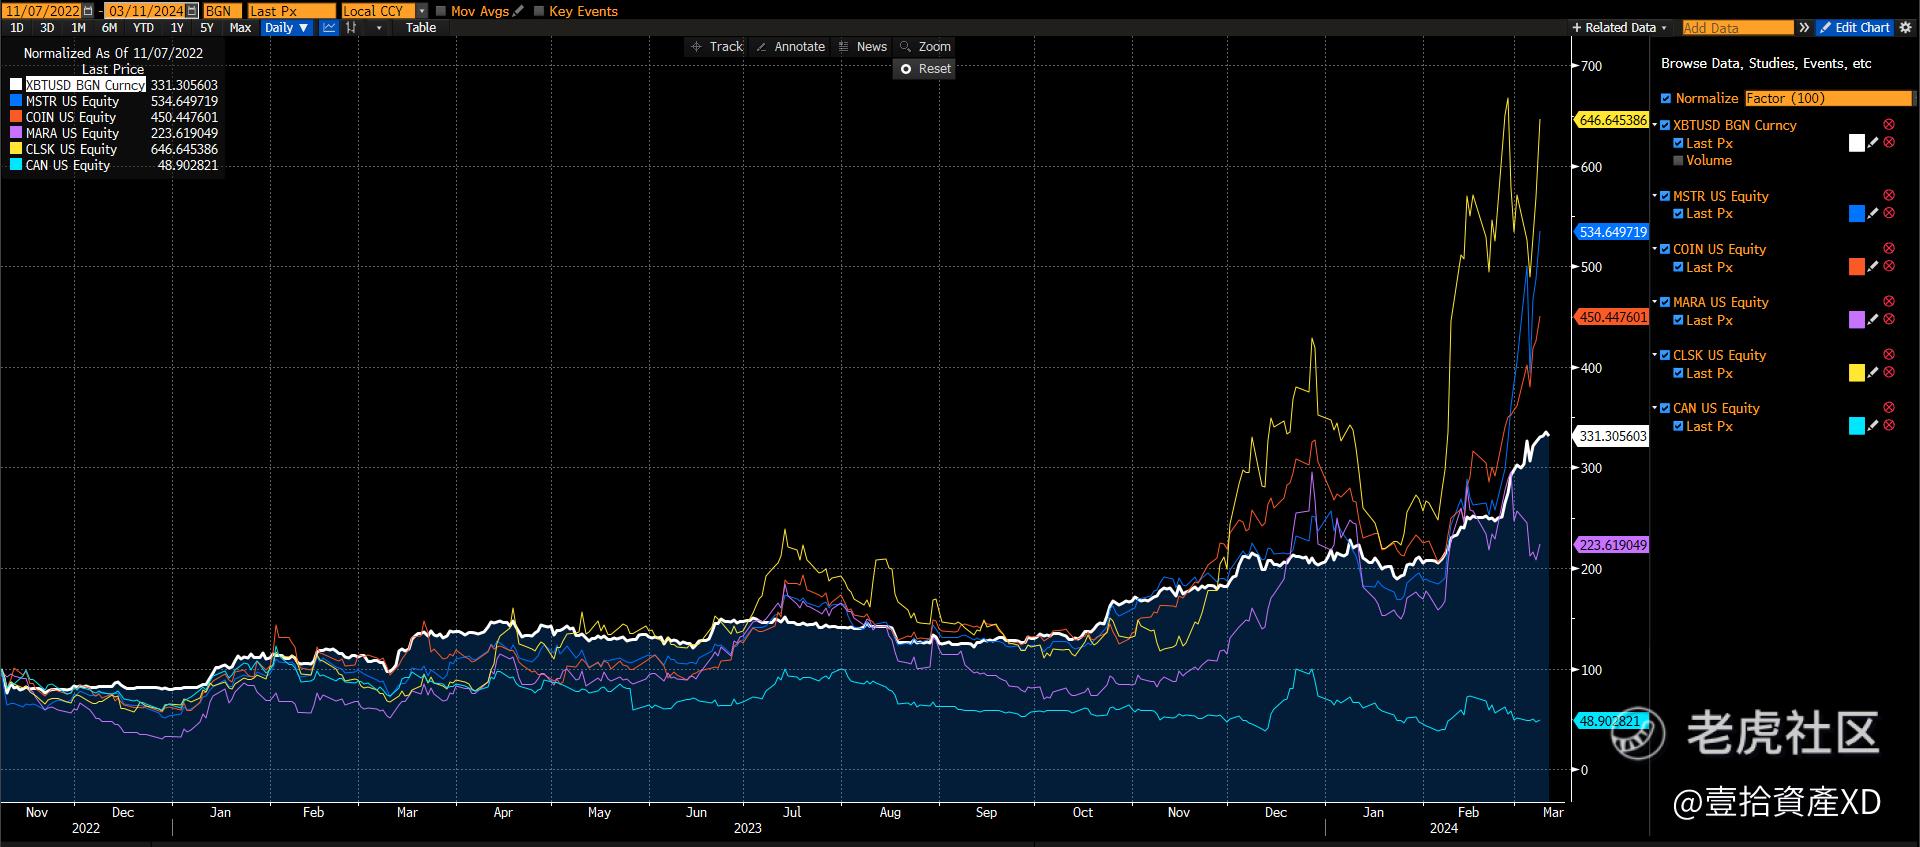This screenshot has height=847, width=1920.
Task: Open the Daily periodicity dropdown
Action: tap(286, 28)
